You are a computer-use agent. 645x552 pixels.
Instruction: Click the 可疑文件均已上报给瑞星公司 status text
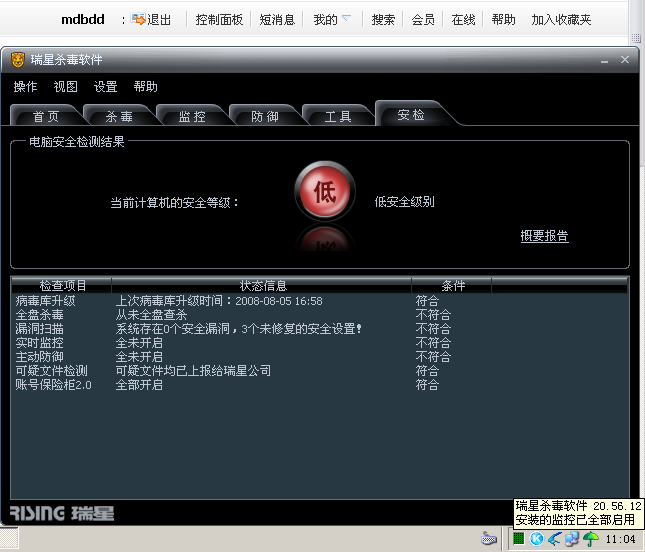pyautogui.click(x=193, y=371)
